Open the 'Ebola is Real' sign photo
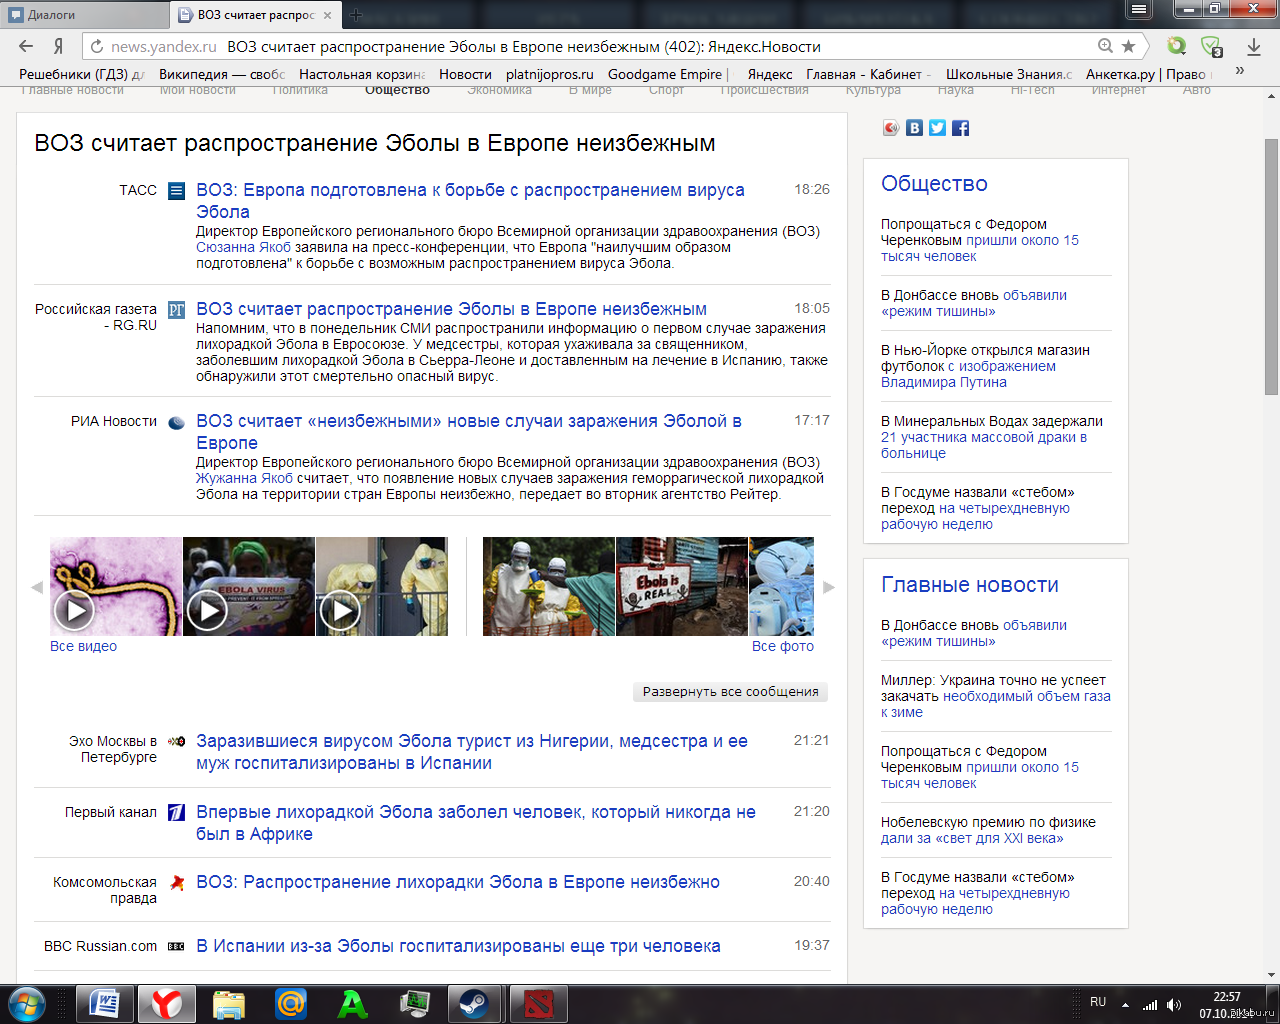Image resolution: width=1280 pixels, height=1024 pixels. [x=681, y=586]
